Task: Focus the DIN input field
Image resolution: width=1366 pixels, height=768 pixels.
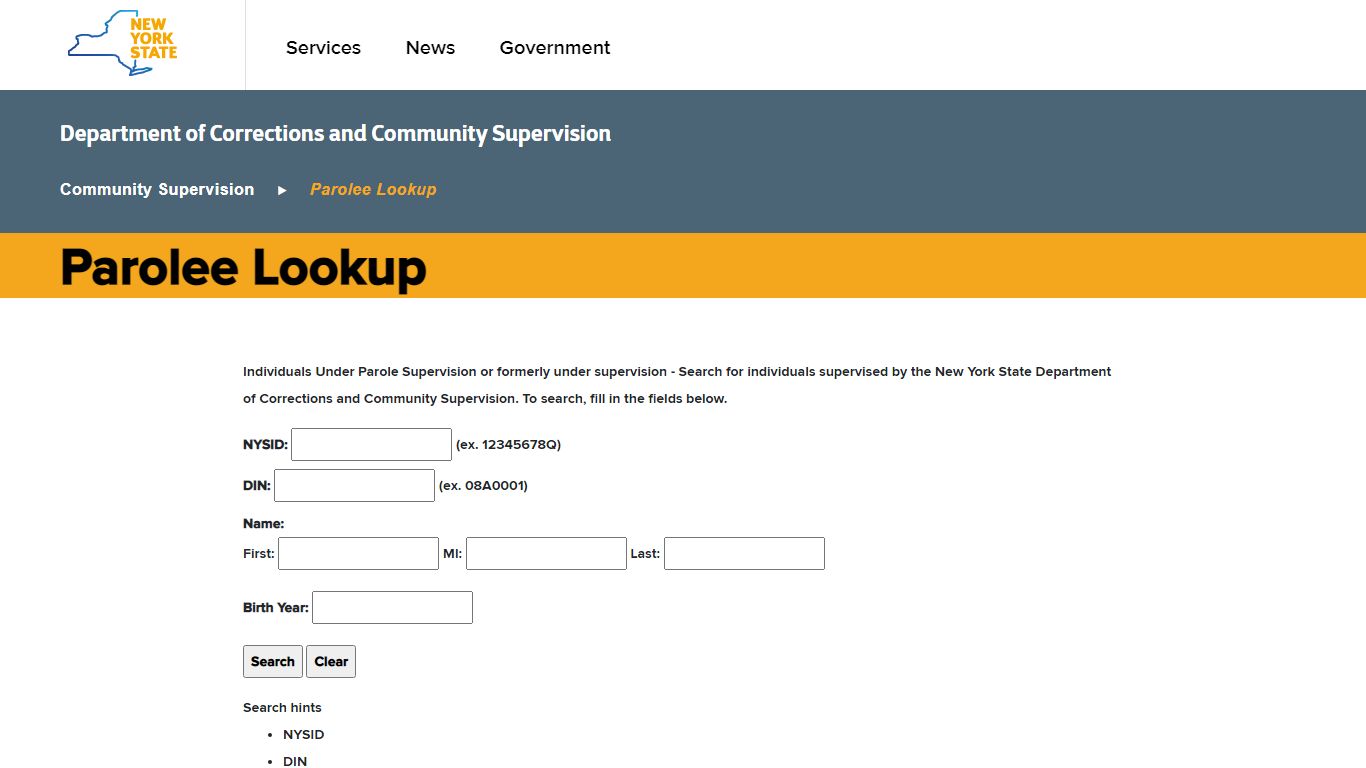Action: pos(354,485)
